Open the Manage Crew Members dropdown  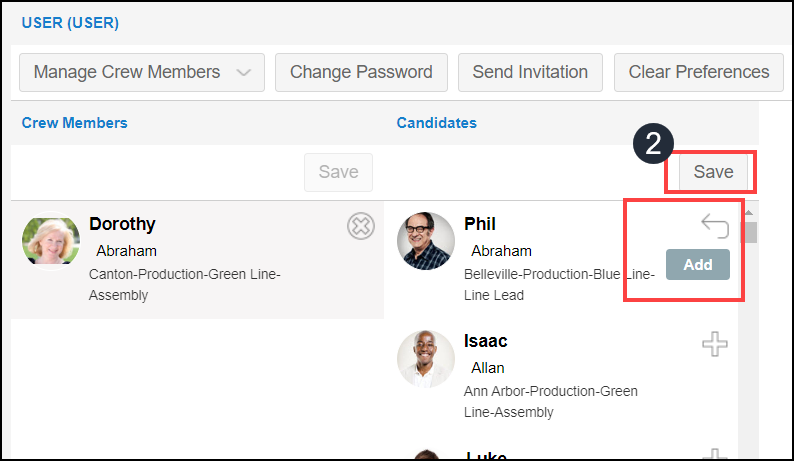pos(142,72)
